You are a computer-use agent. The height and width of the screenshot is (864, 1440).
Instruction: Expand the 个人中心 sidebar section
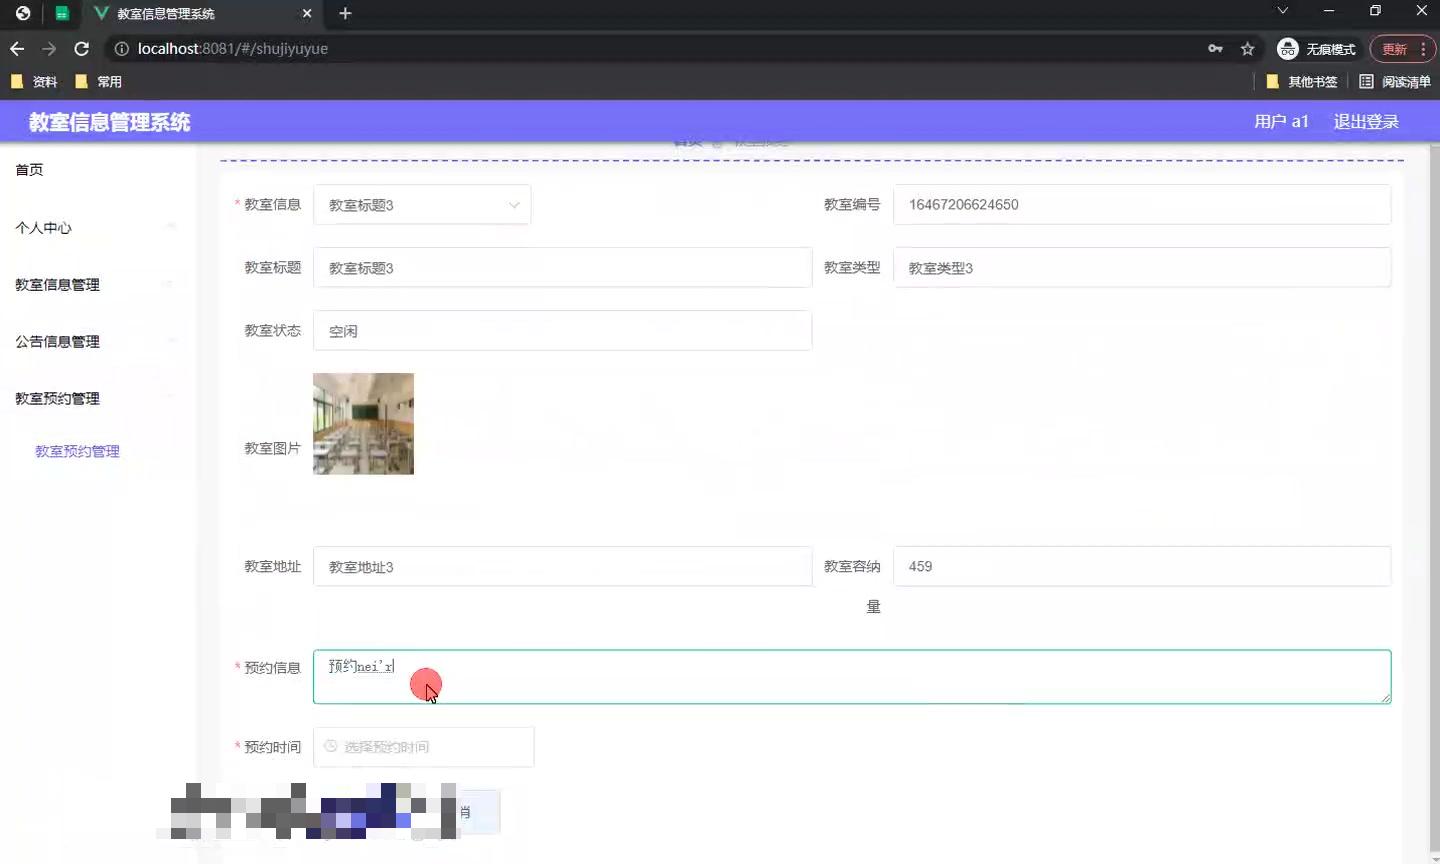43,228
